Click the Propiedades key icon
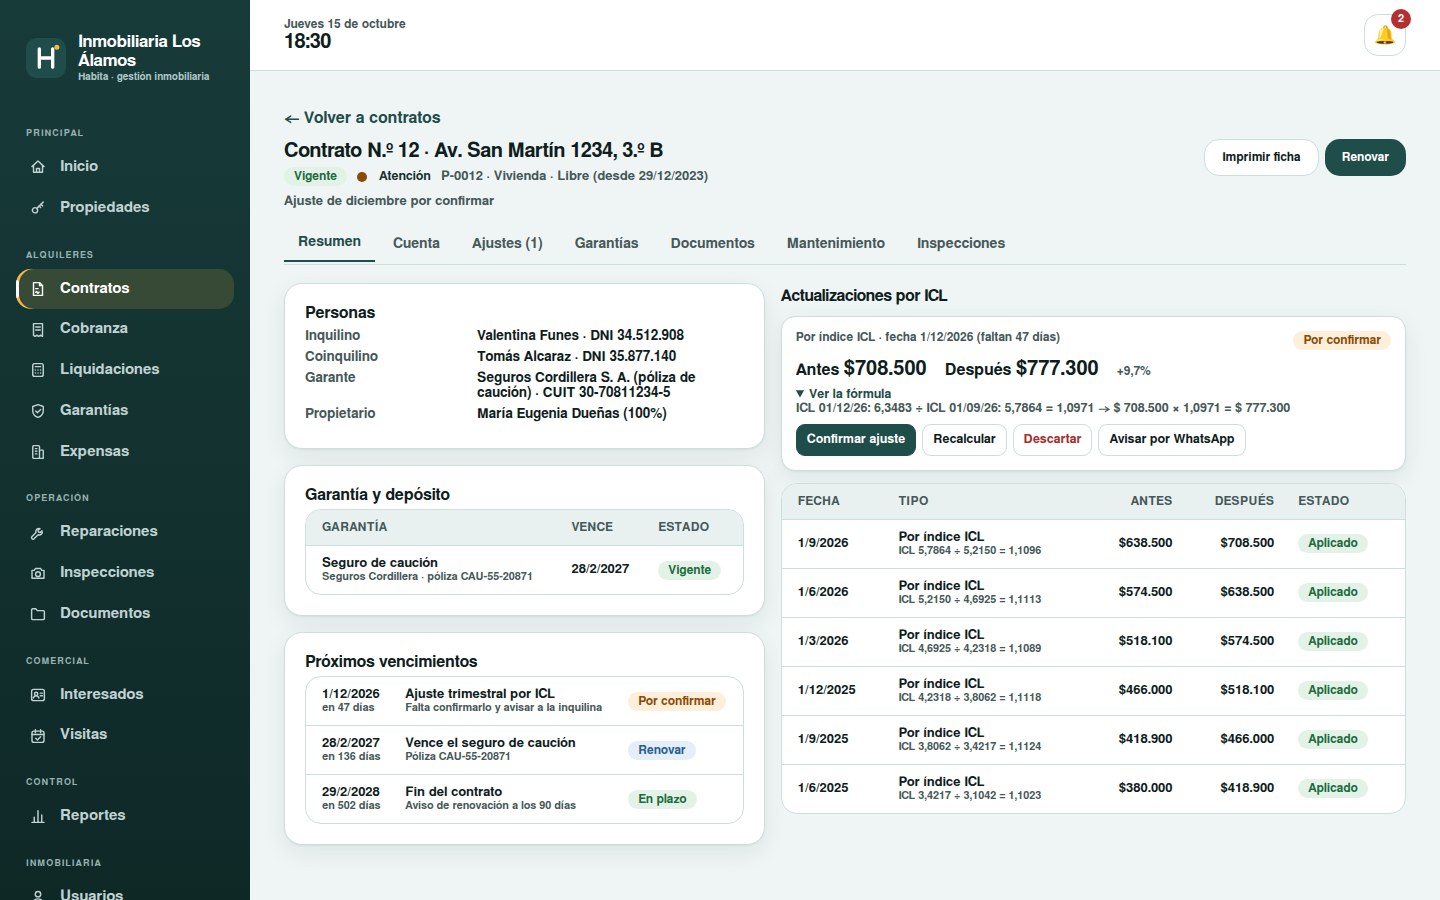The width and height of the screenshot is (1440, 900). (38, 208)
